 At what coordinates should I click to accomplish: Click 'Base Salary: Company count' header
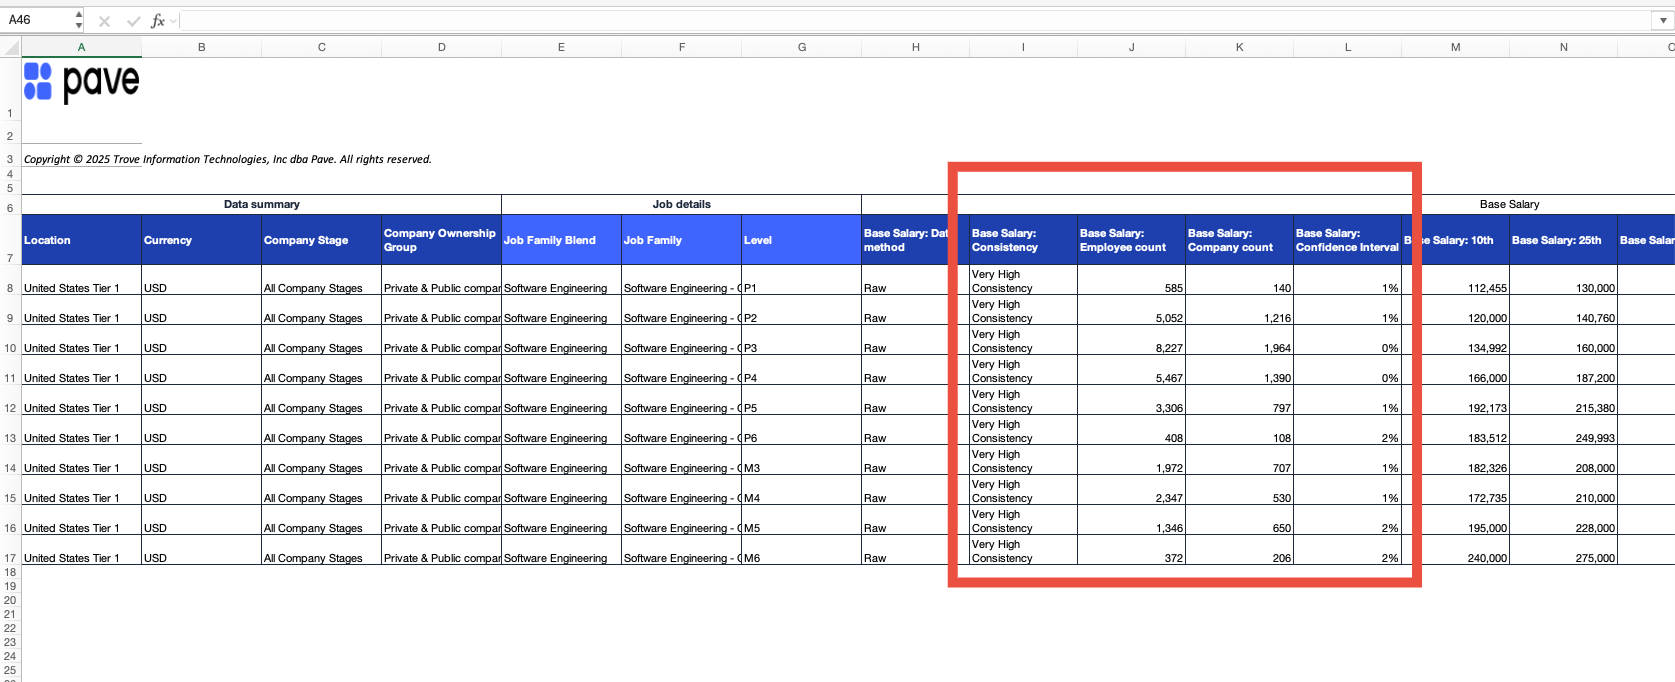tap(1240, 240)
